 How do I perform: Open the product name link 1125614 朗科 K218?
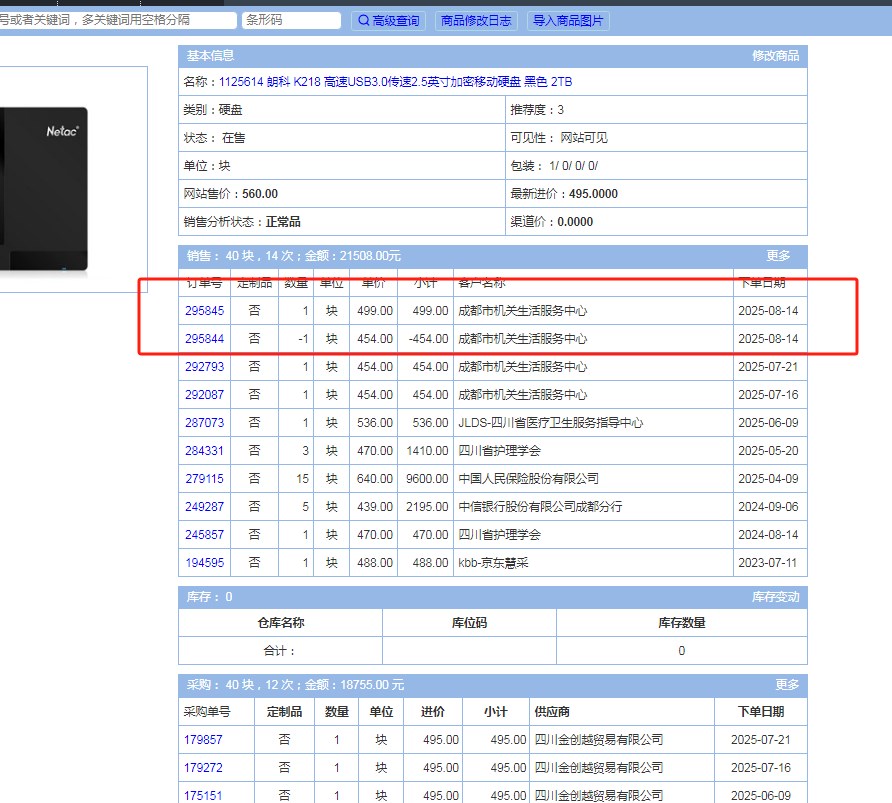tap(395, 82)
